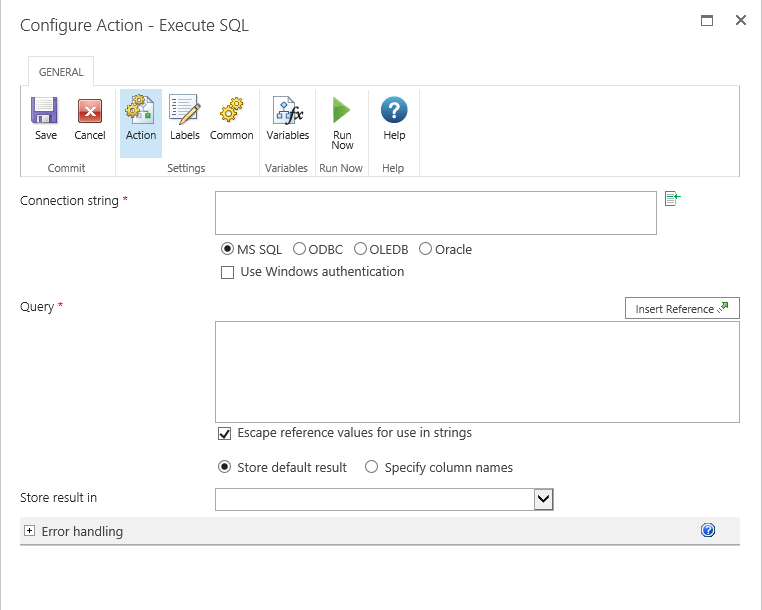Screen dimensions: 762x610
Task: Click into the Connection string field
Action: [436, 213]
